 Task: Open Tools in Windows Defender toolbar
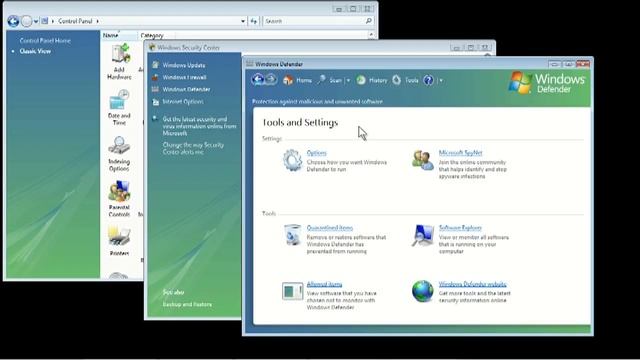click(x=405, y=80)
